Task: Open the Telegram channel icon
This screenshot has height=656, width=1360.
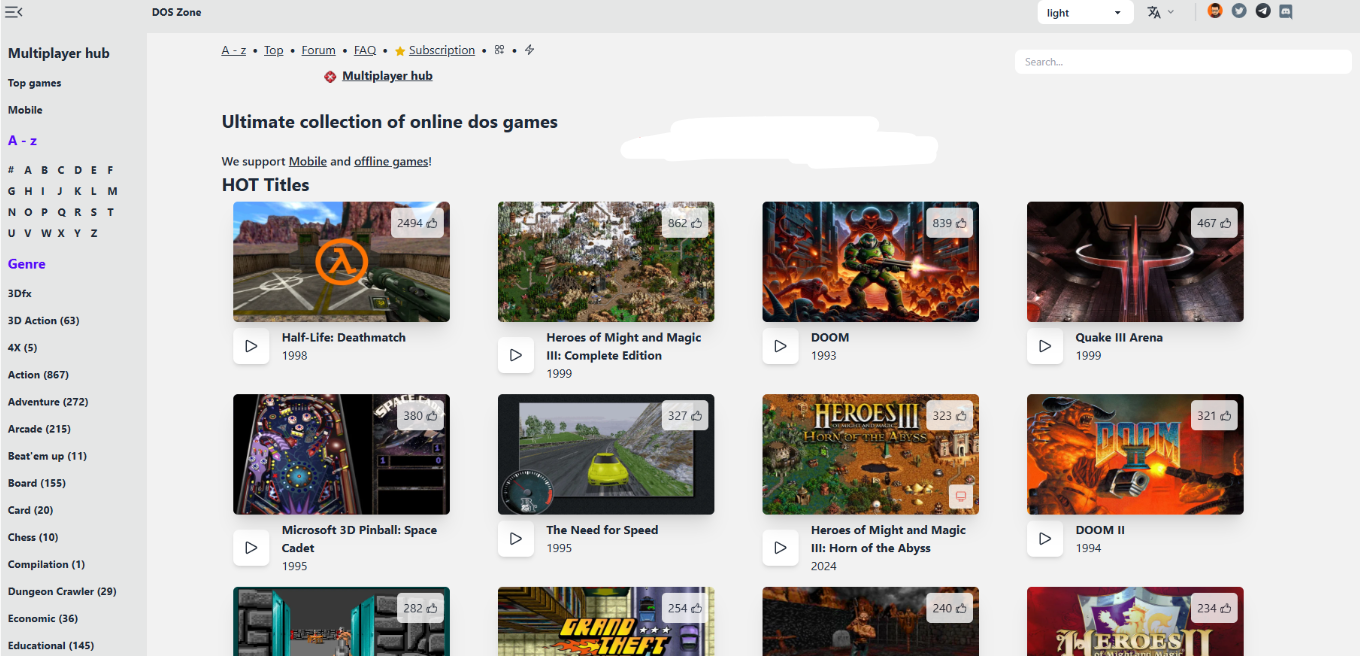Action: click(1263, 11)
